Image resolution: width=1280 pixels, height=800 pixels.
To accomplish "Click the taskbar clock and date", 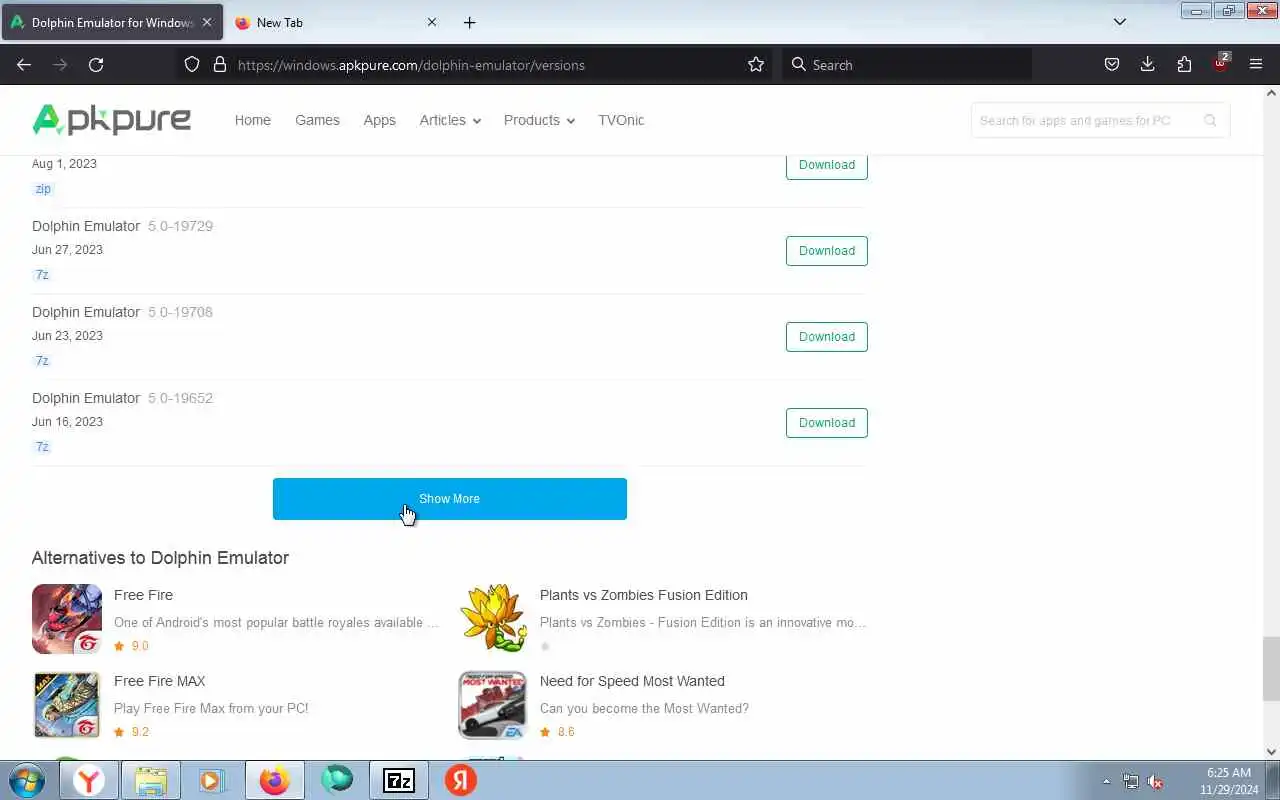I will [x=1229, y=781].
